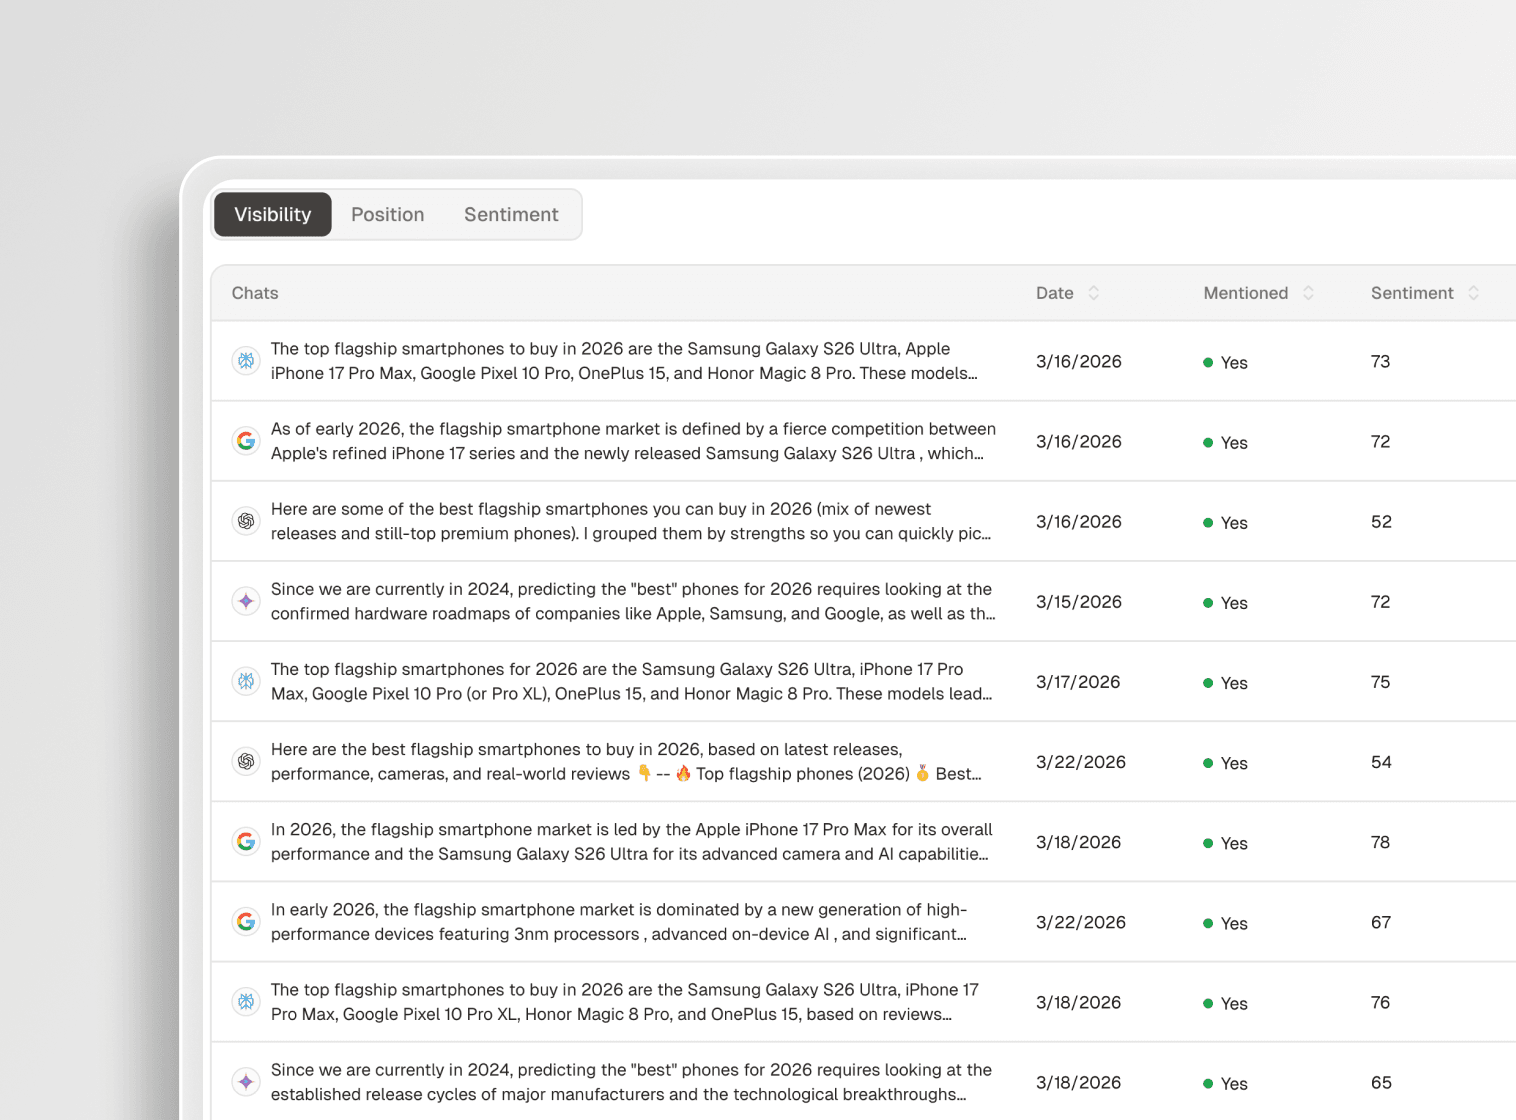This screenshot has height=1120, width=1516.
Task: Open the chat summary starting with 'The top flagship smartphones'
Action: point(630,361)
